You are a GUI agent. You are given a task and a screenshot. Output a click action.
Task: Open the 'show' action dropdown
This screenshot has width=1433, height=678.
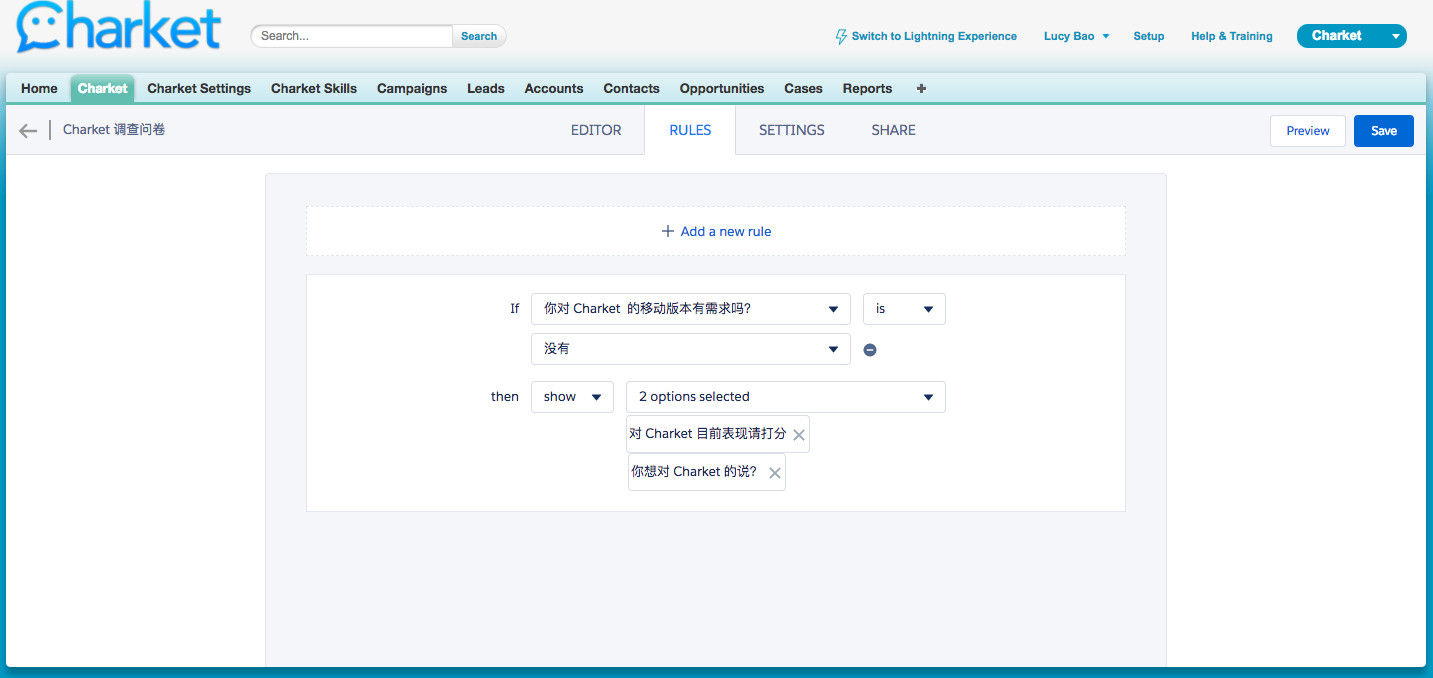click(572, 397)
